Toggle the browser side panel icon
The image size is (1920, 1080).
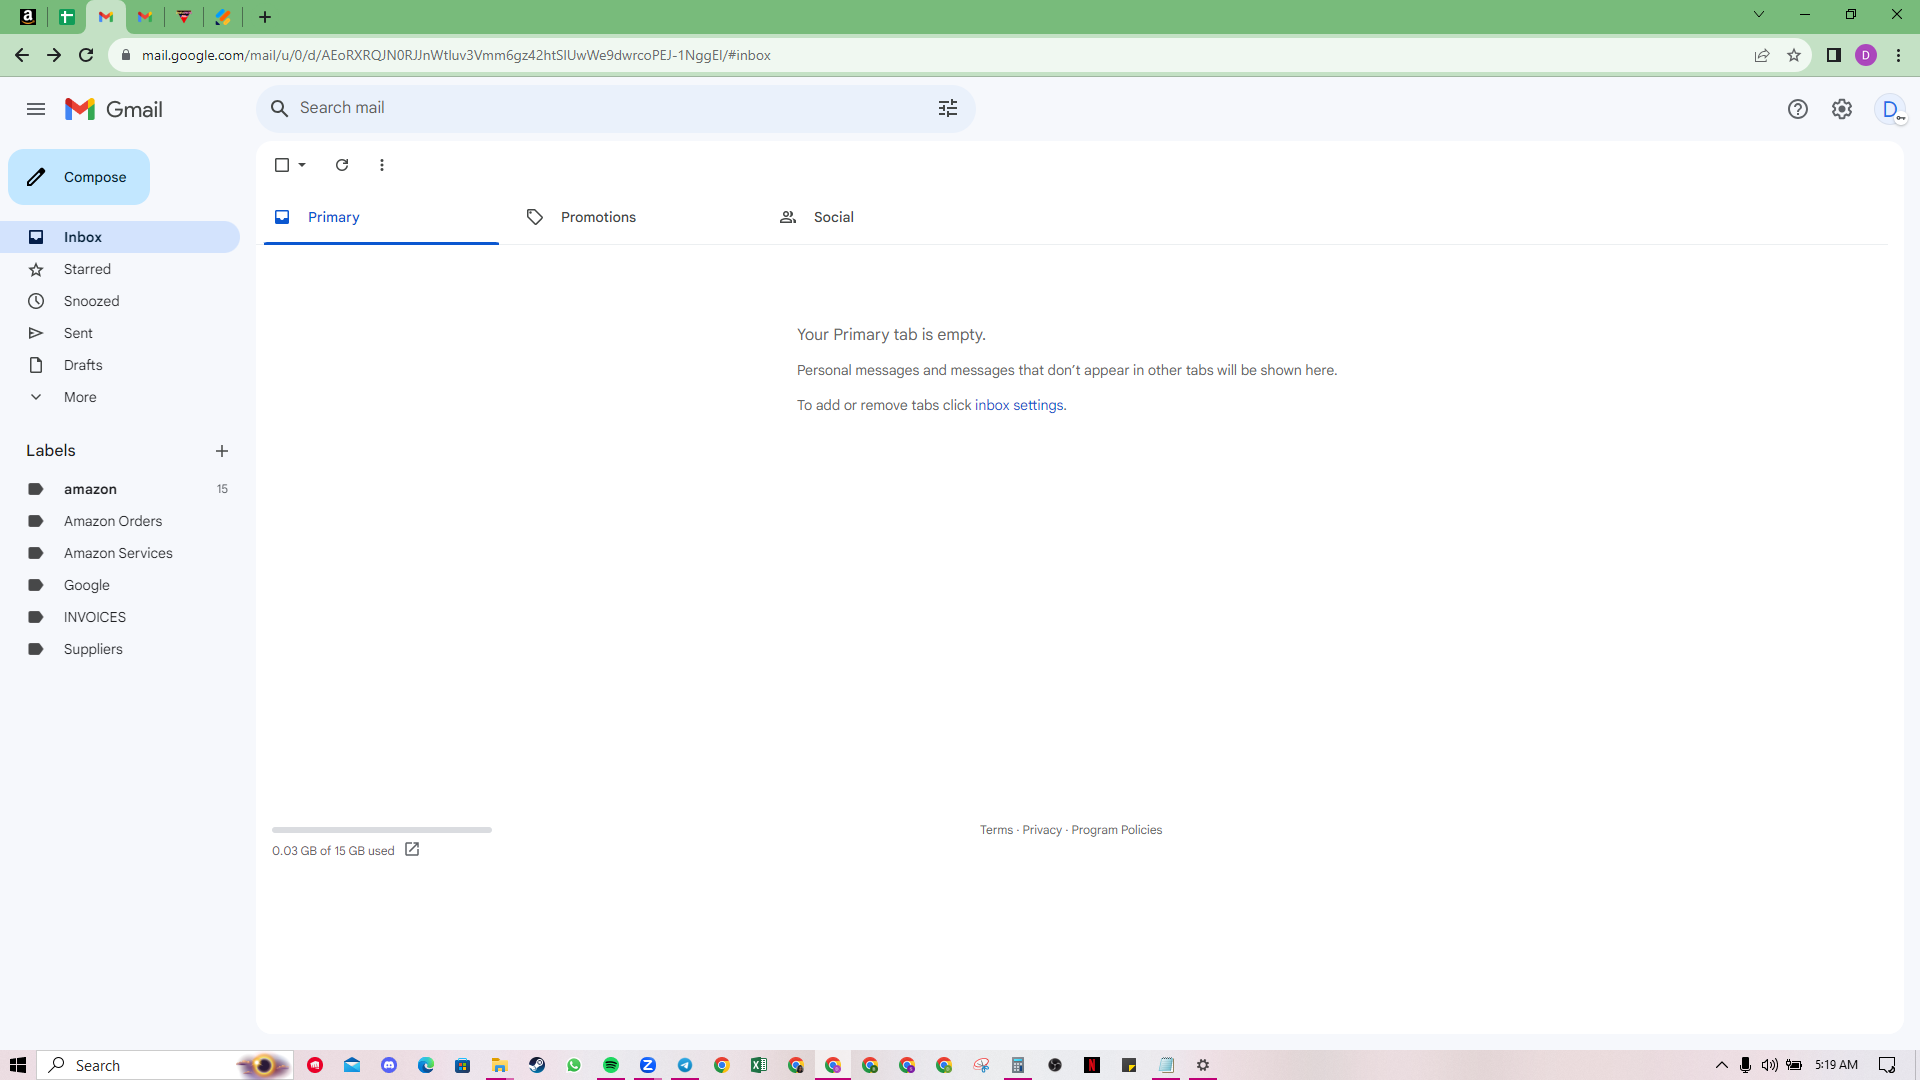[x=1834, y=55]
